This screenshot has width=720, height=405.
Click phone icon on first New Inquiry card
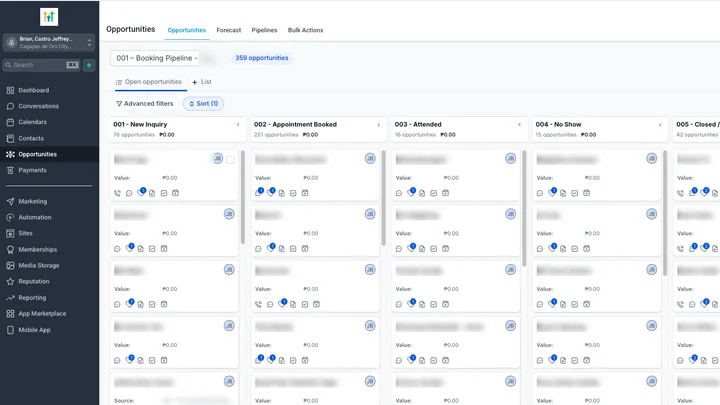117,193
